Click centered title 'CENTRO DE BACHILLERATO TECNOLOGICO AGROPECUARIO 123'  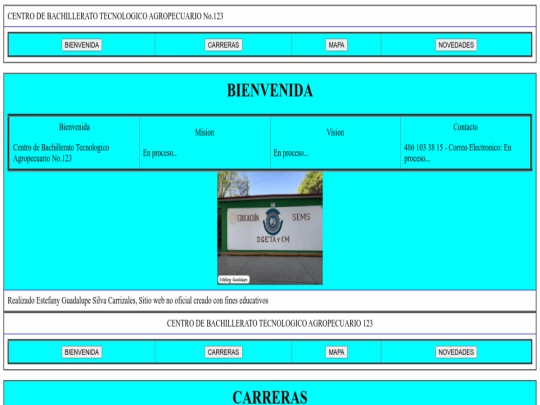pyautogui.click(x=270, y=323)
